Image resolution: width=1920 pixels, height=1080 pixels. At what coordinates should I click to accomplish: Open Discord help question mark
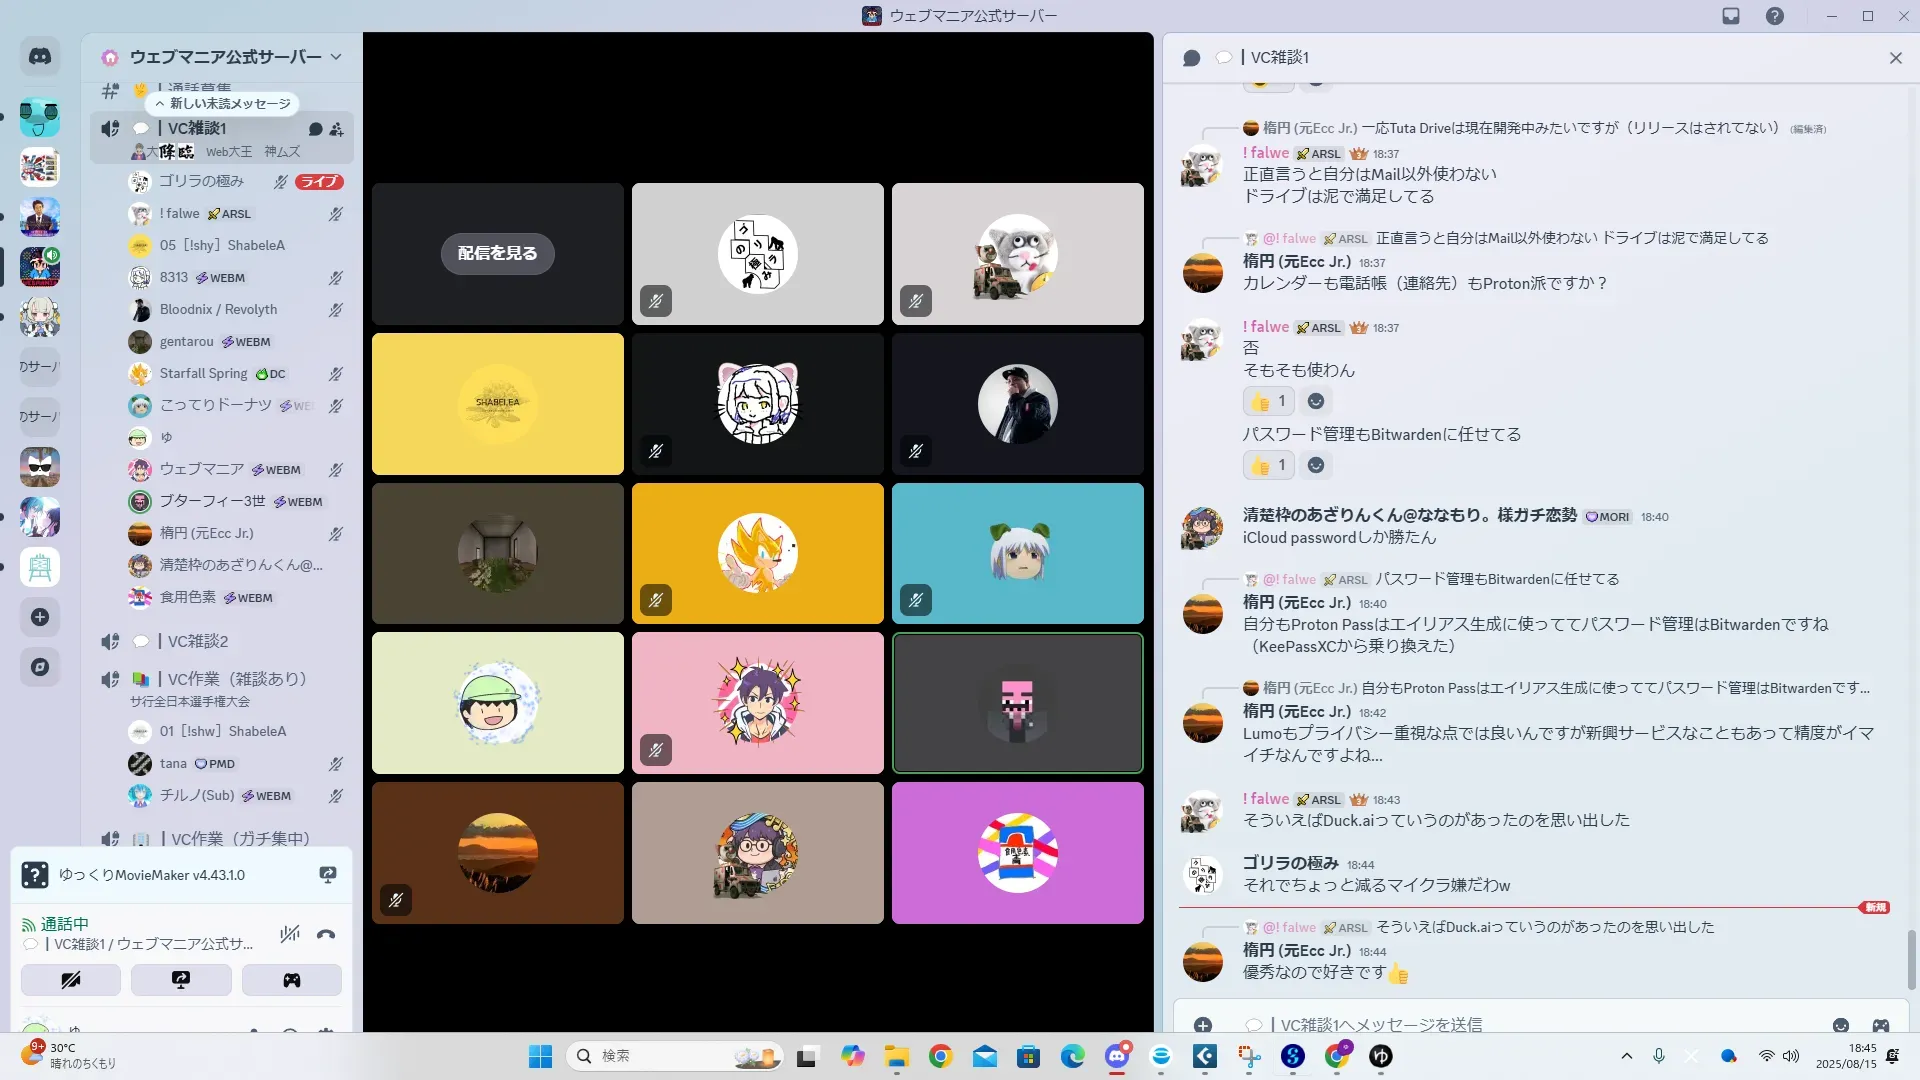1775,16
